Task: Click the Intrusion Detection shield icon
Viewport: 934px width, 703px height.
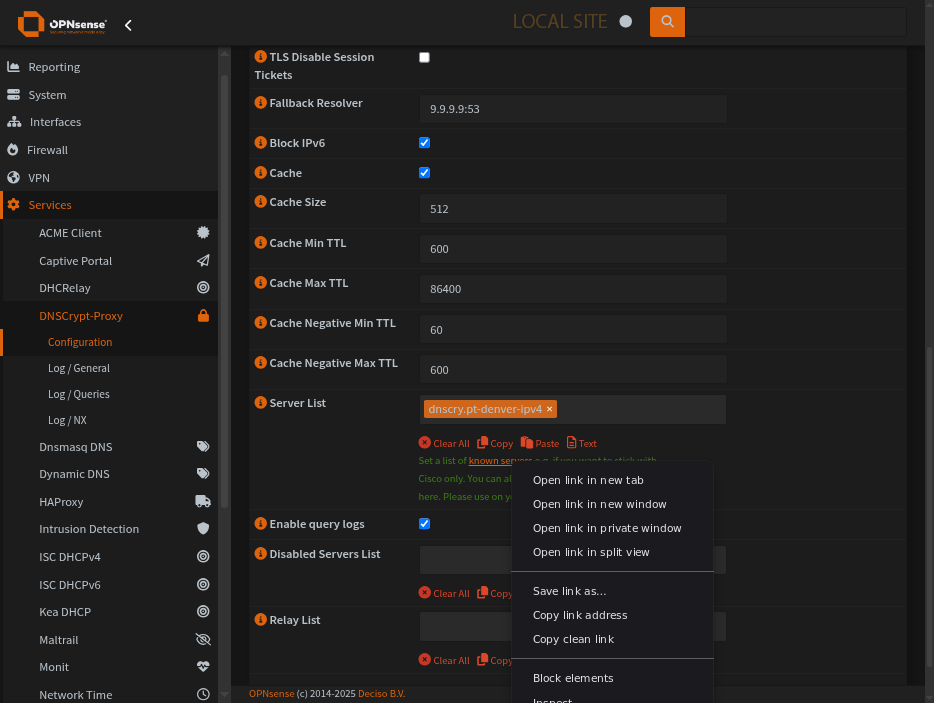Action: coord(203,528)
